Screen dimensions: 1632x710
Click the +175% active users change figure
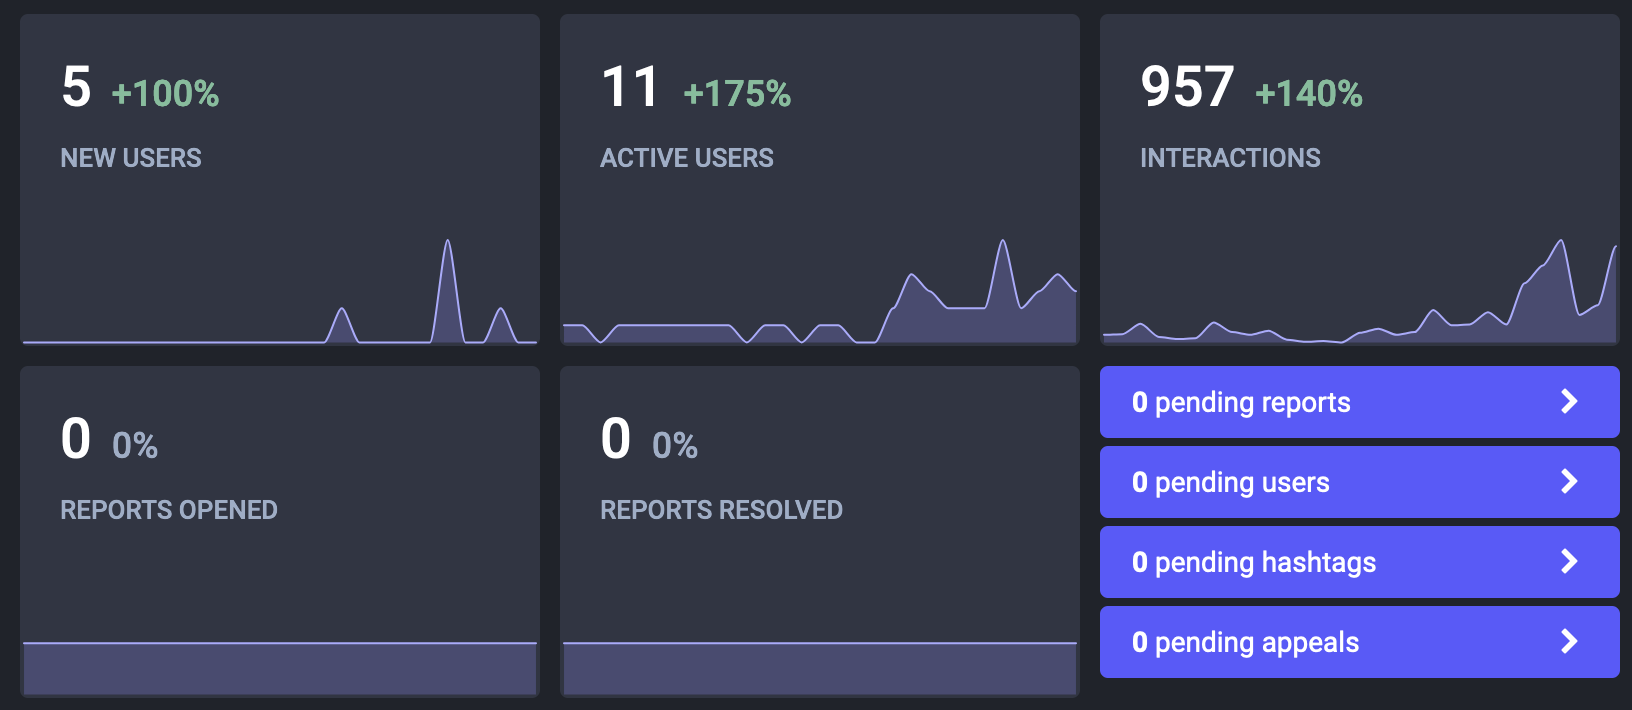[737, 94]
